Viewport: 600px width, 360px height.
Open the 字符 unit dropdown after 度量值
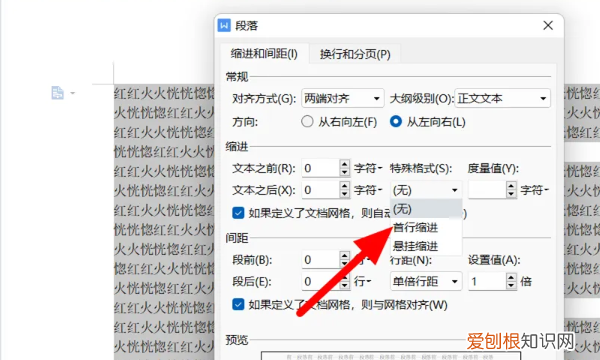535,190
